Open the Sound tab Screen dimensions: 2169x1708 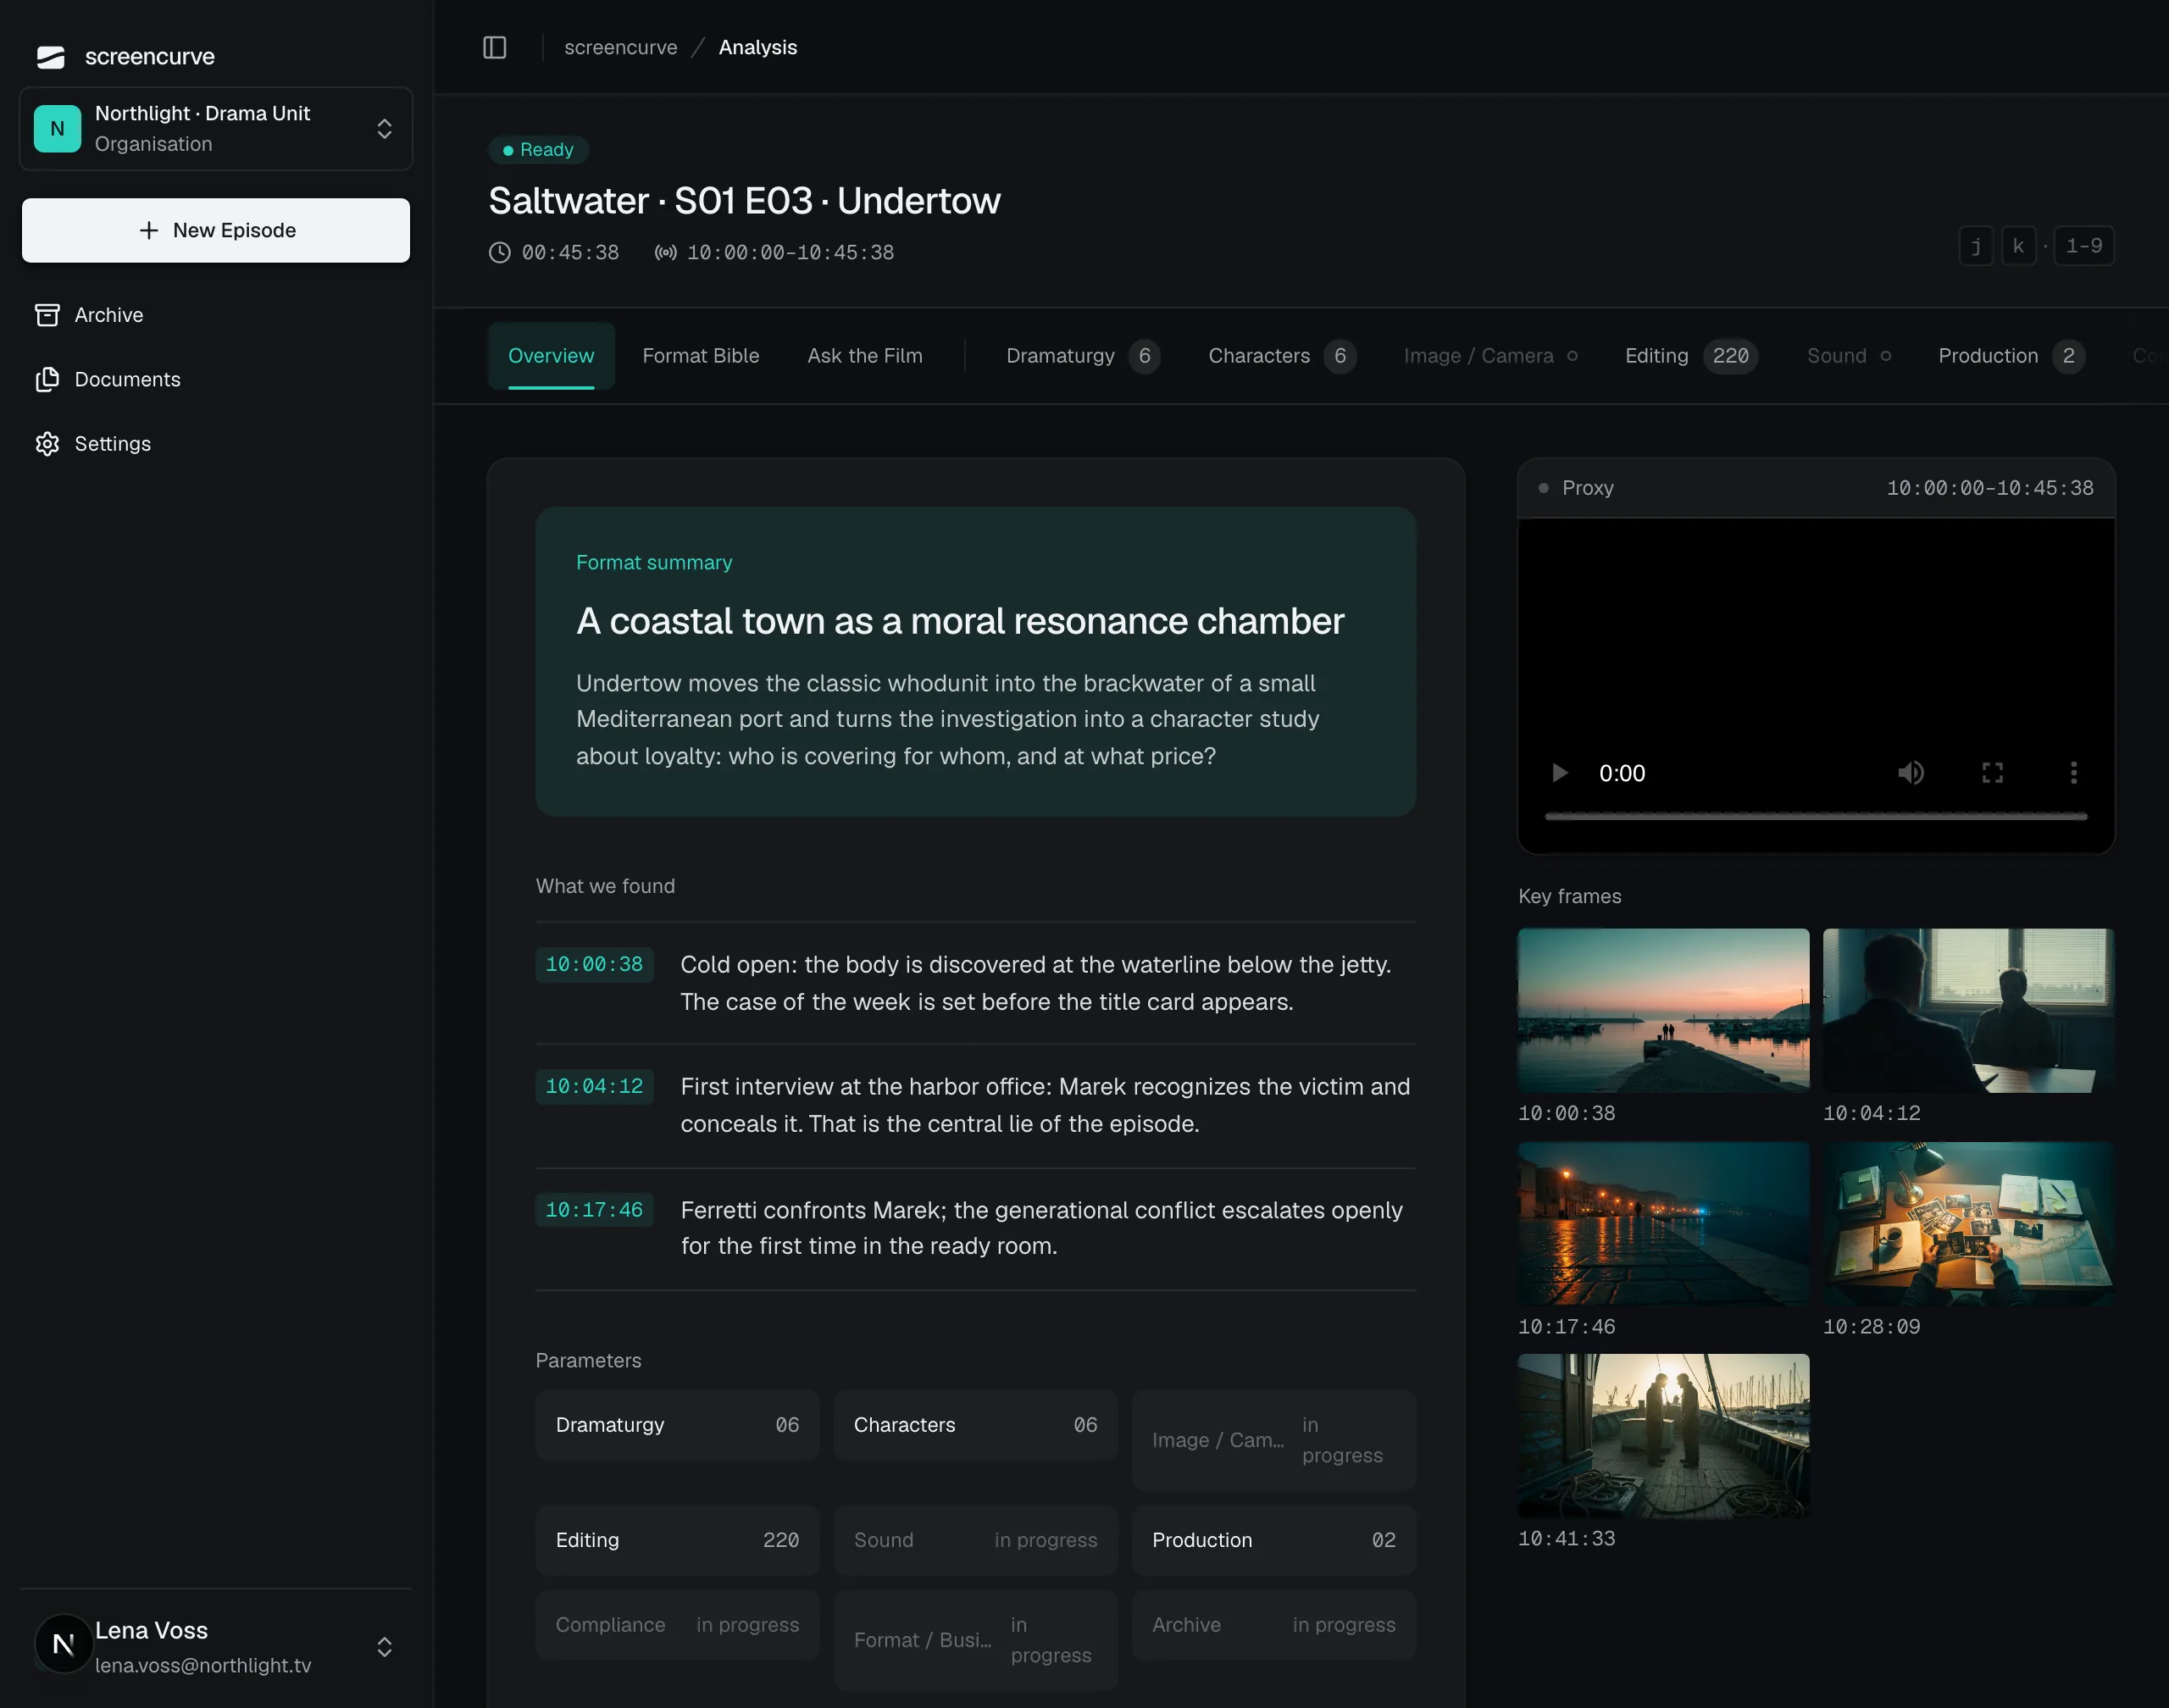(1848, 356)
